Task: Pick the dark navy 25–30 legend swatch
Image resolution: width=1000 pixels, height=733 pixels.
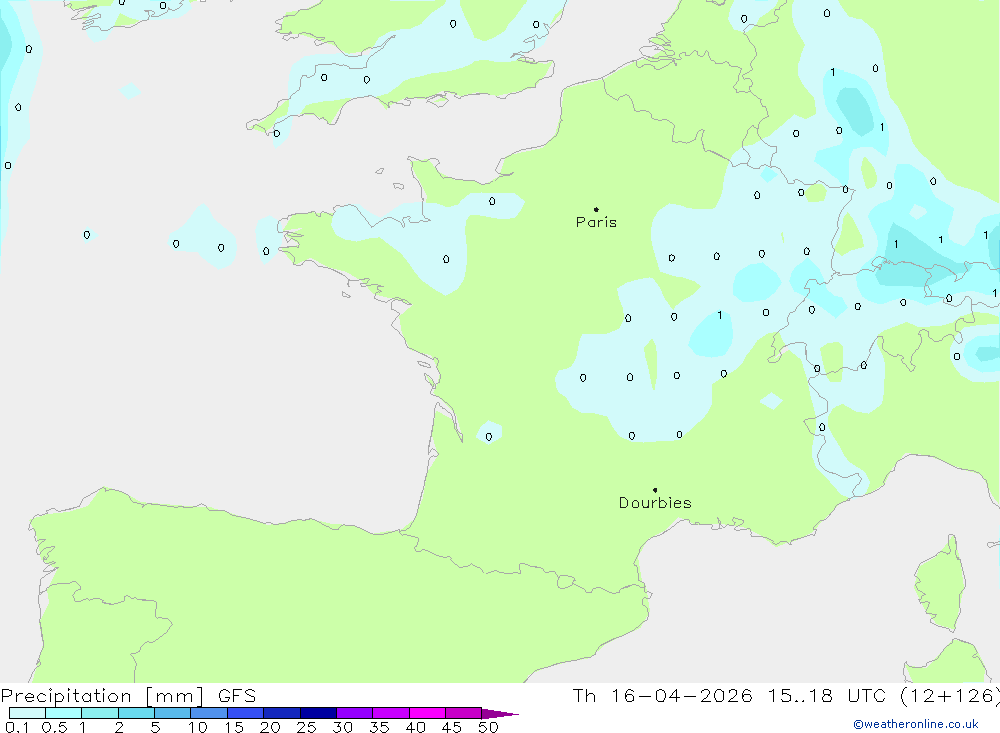Action: click(x=318, y=713)
